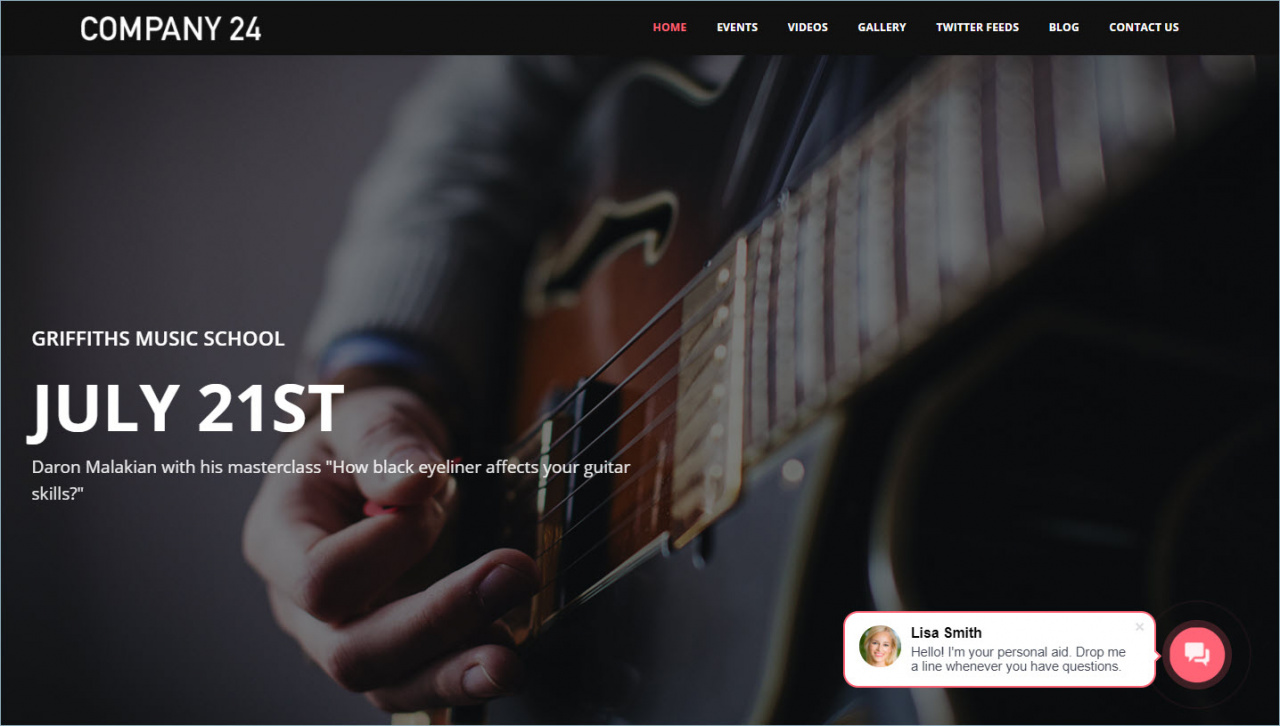Click the Lisa Smith name in chat popup
Image resolution: width=1280 pixels, height=726 pixels.
946,632
